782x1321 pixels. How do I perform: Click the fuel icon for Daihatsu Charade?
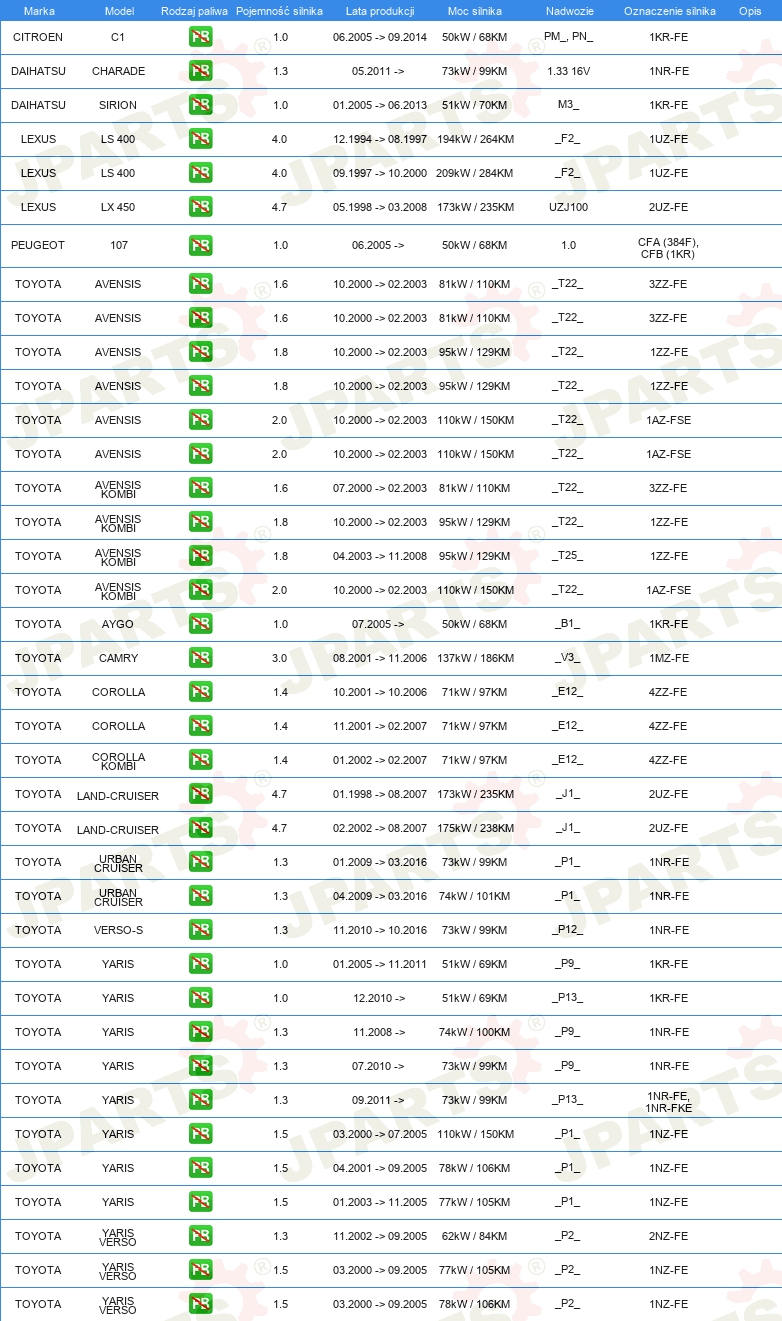point(200,71)
